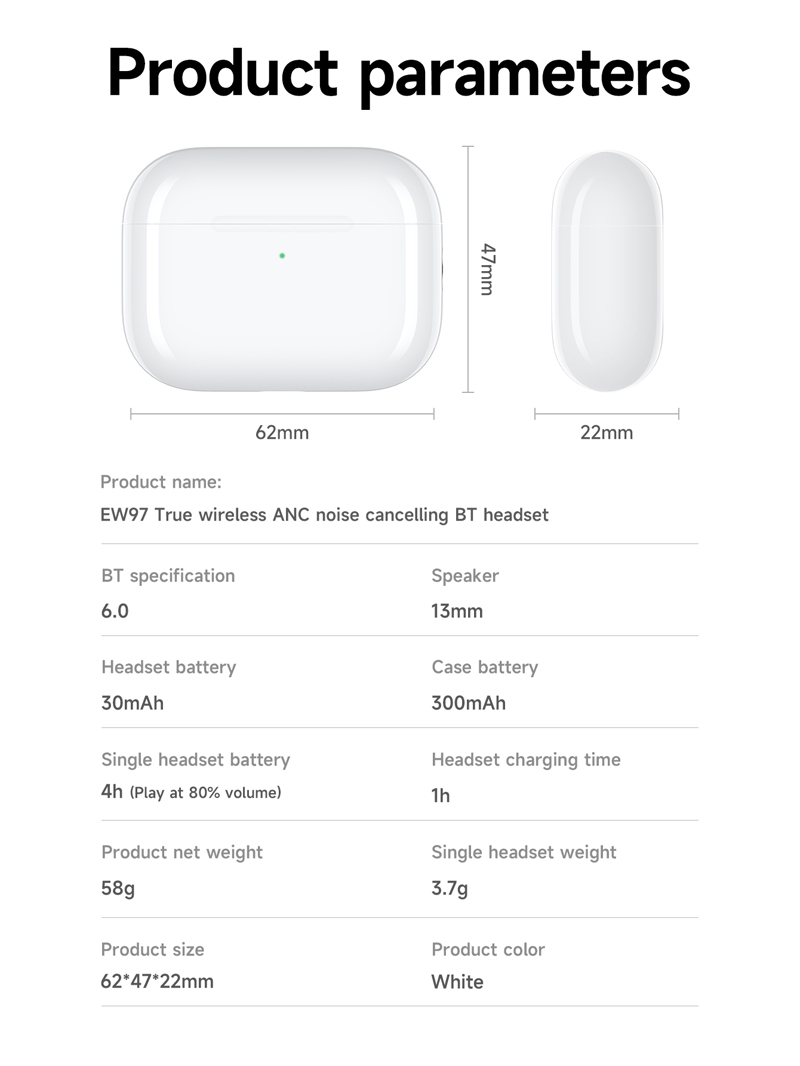The height and width of the screenshot is (1066, 800).
Task: Select the 3.7g single headset weight value
Action: tap(449, 888)
